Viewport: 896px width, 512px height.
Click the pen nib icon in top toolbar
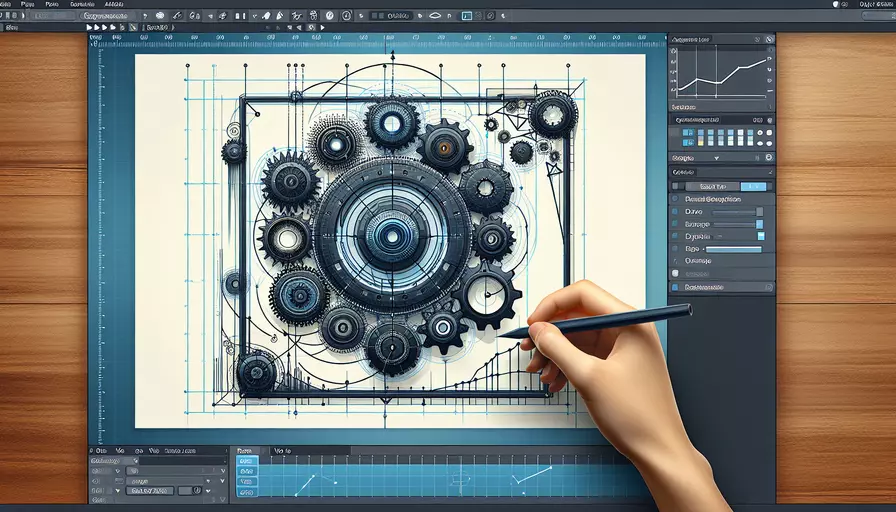279,15
